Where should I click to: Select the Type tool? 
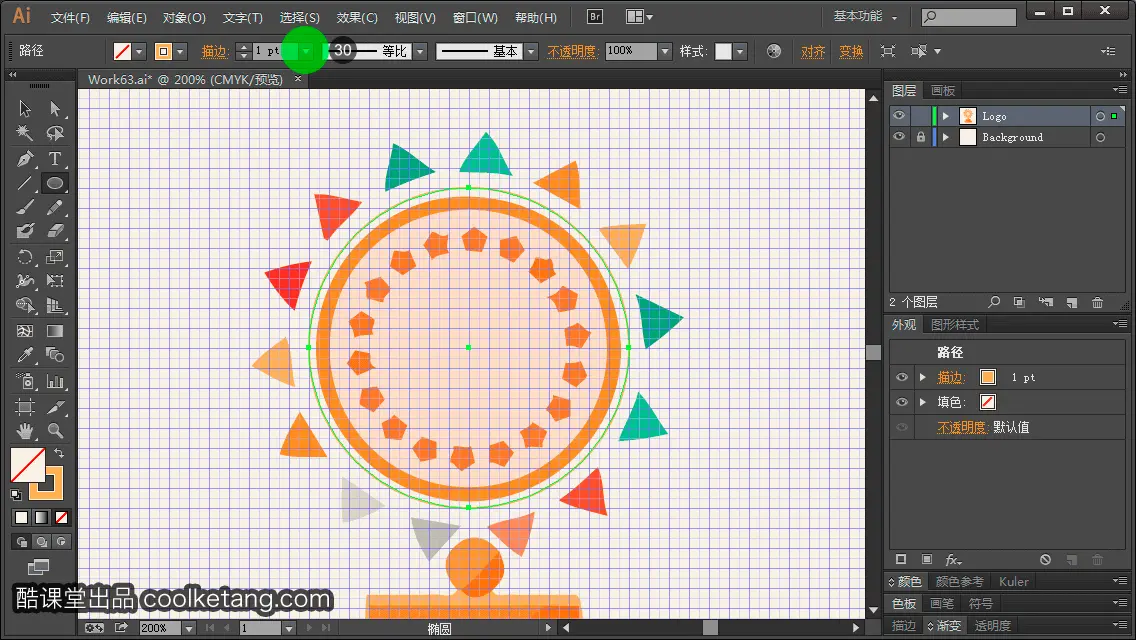pyautogui.click(x=55, y=158)
